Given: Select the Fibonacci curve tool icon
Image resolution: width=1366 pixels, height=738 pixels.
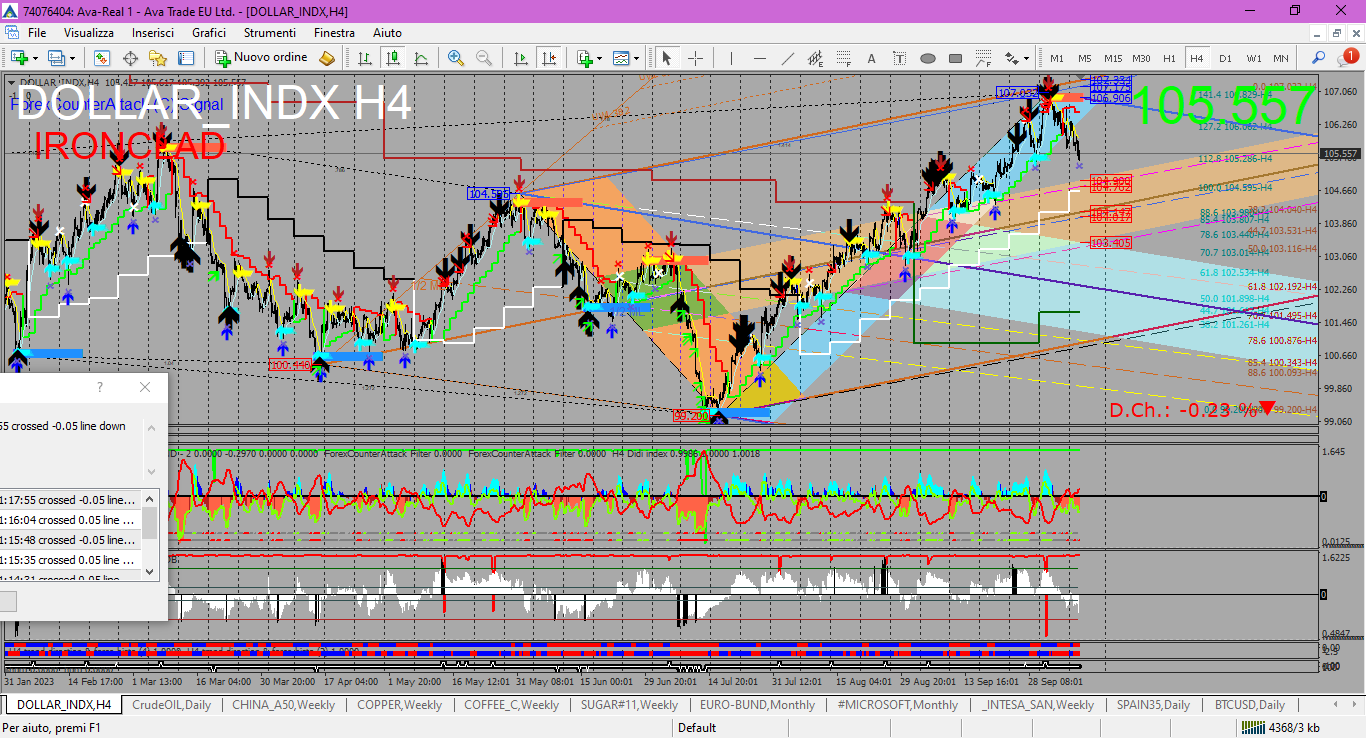Looking at the screenshot, I should (984, 58).
